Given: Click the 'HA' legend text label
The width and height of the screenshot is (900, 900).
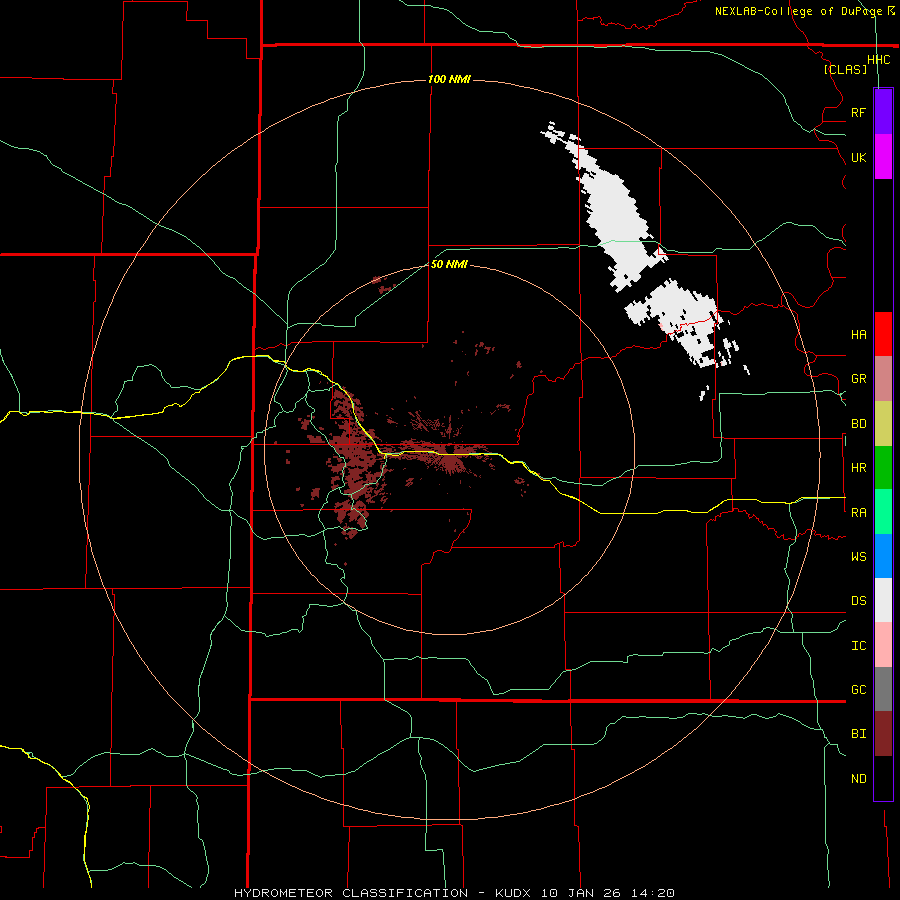Looking at the screenshot, I should pyautogui.click(x=858, y=335).
